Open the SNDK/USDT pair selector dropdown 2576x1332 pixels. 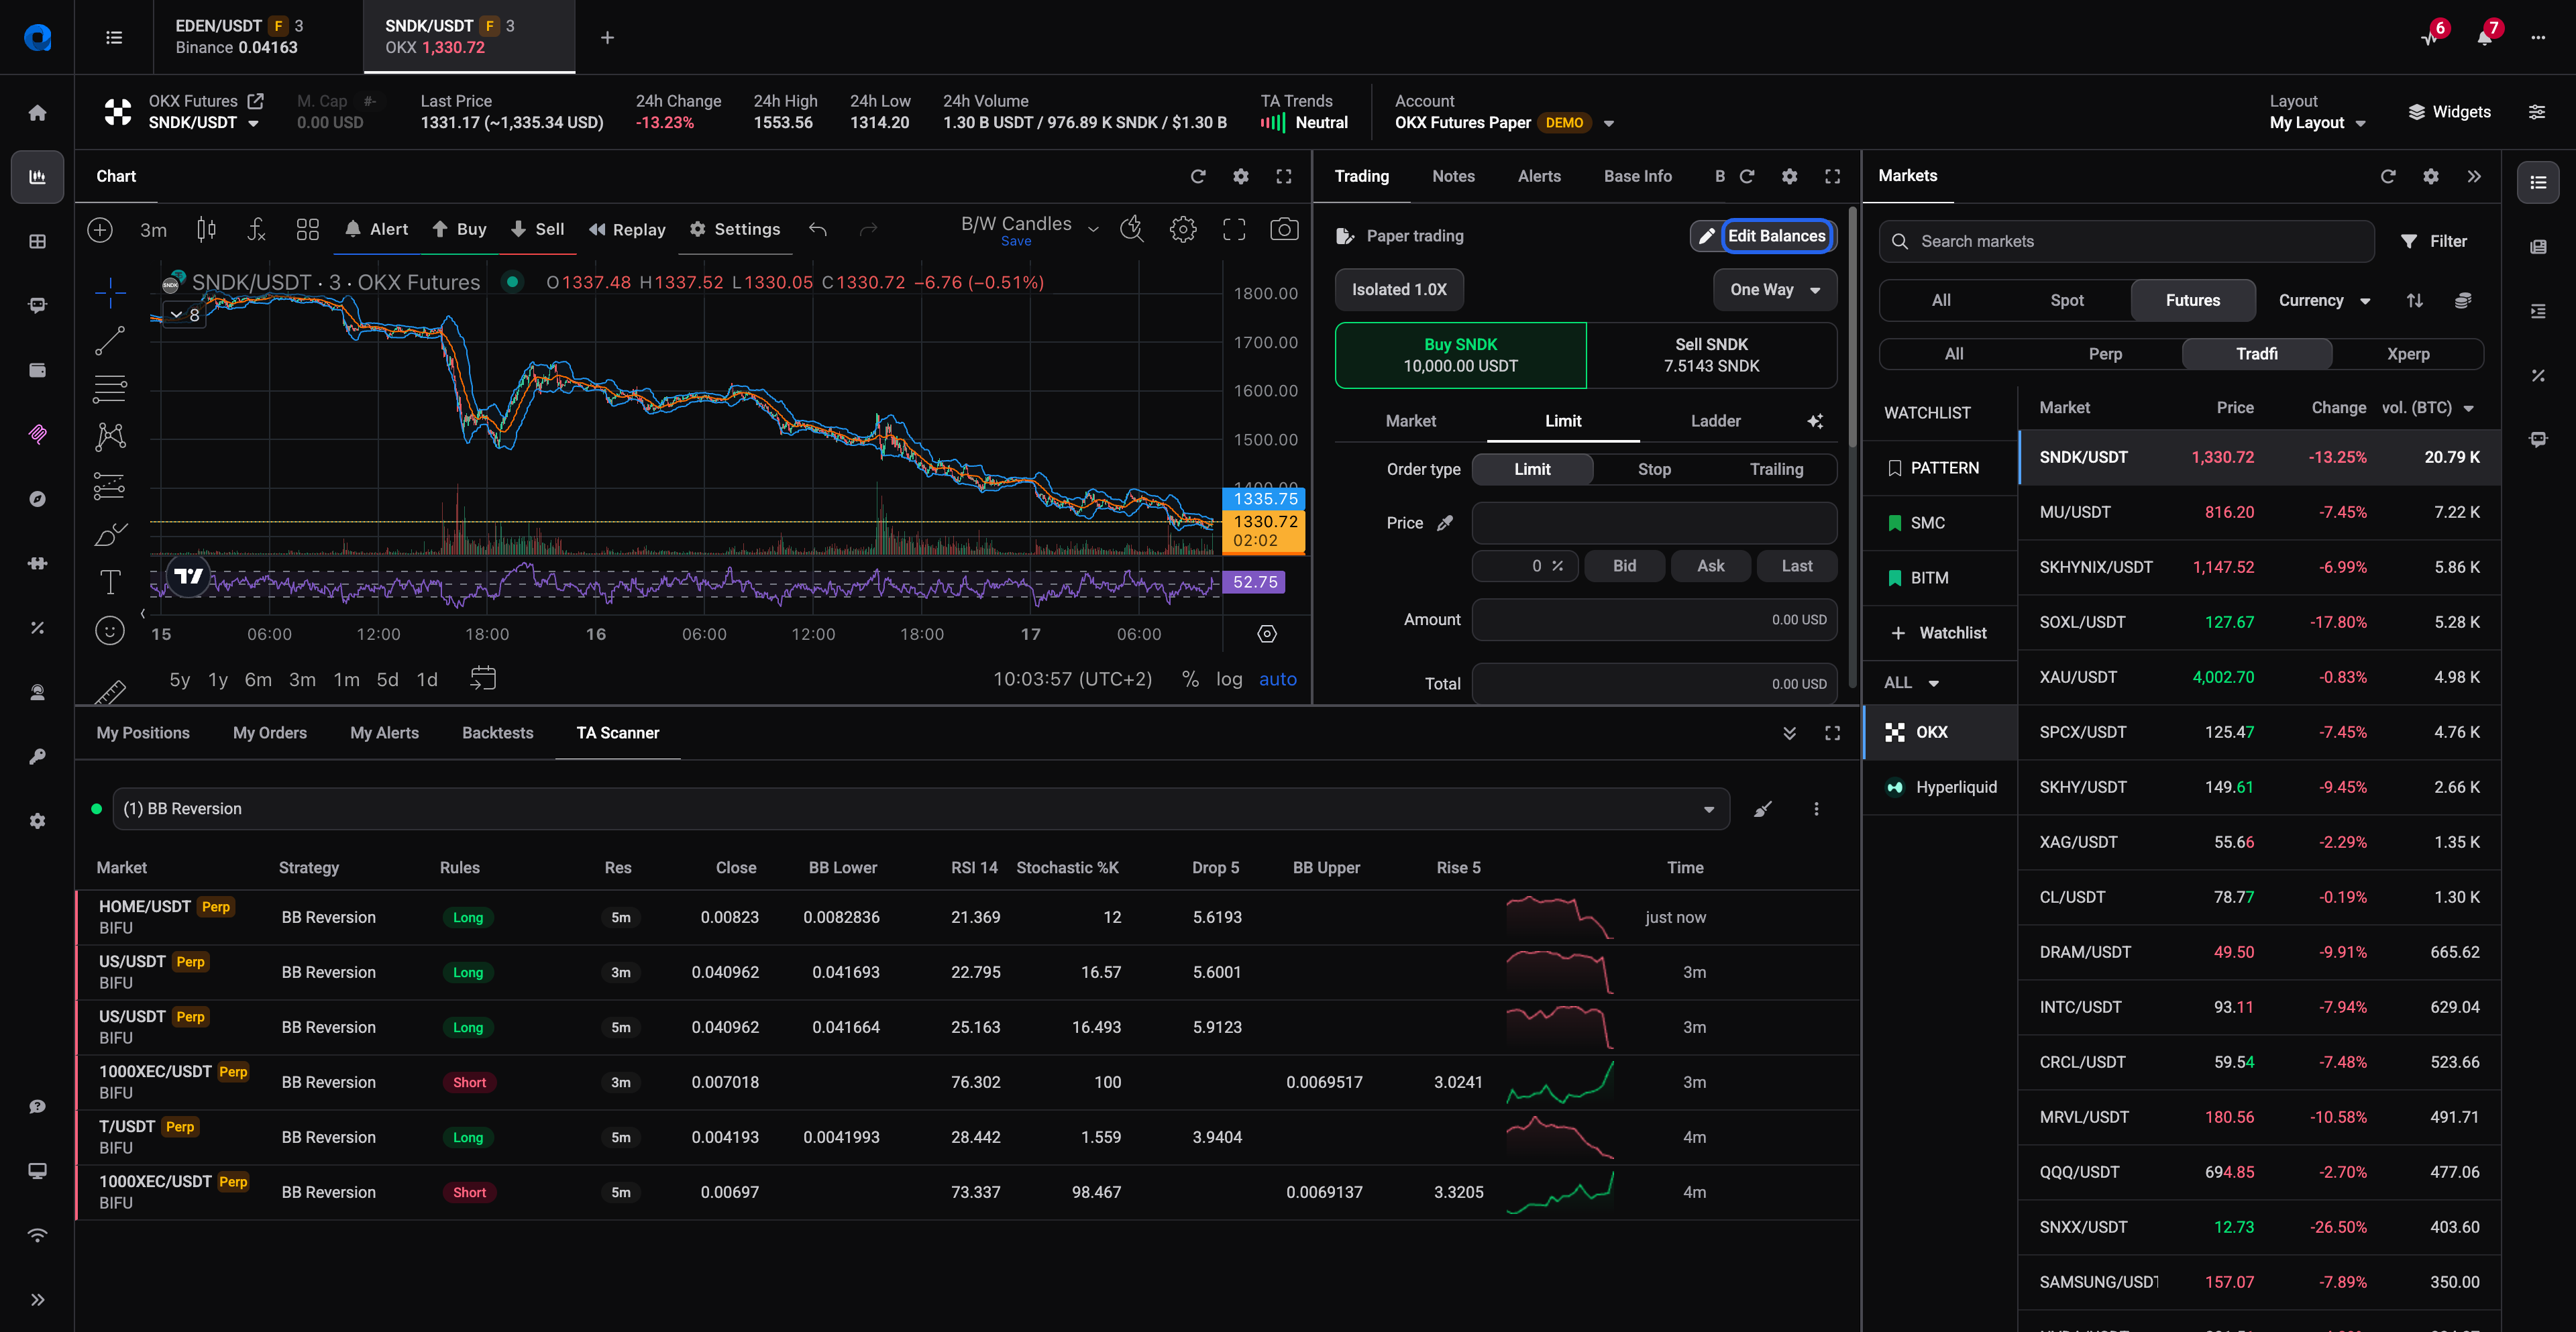pyautogui.click(x=204, y=122)
